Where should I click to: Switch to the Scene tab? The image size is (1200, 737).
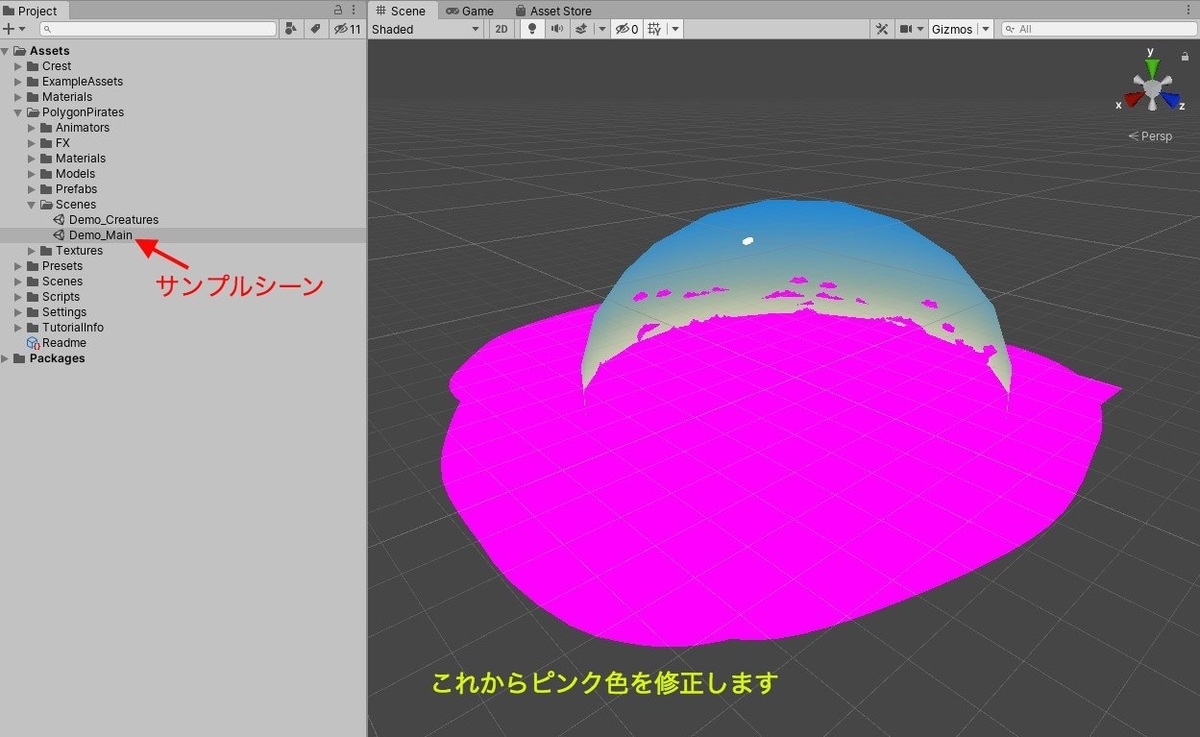[x=401, y=10]
